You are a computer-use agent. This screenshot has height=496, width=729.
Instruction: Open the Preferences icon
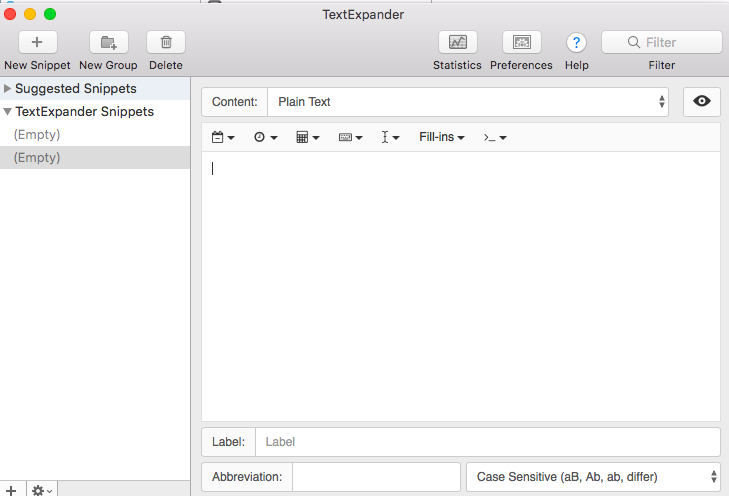coord(522,42)
